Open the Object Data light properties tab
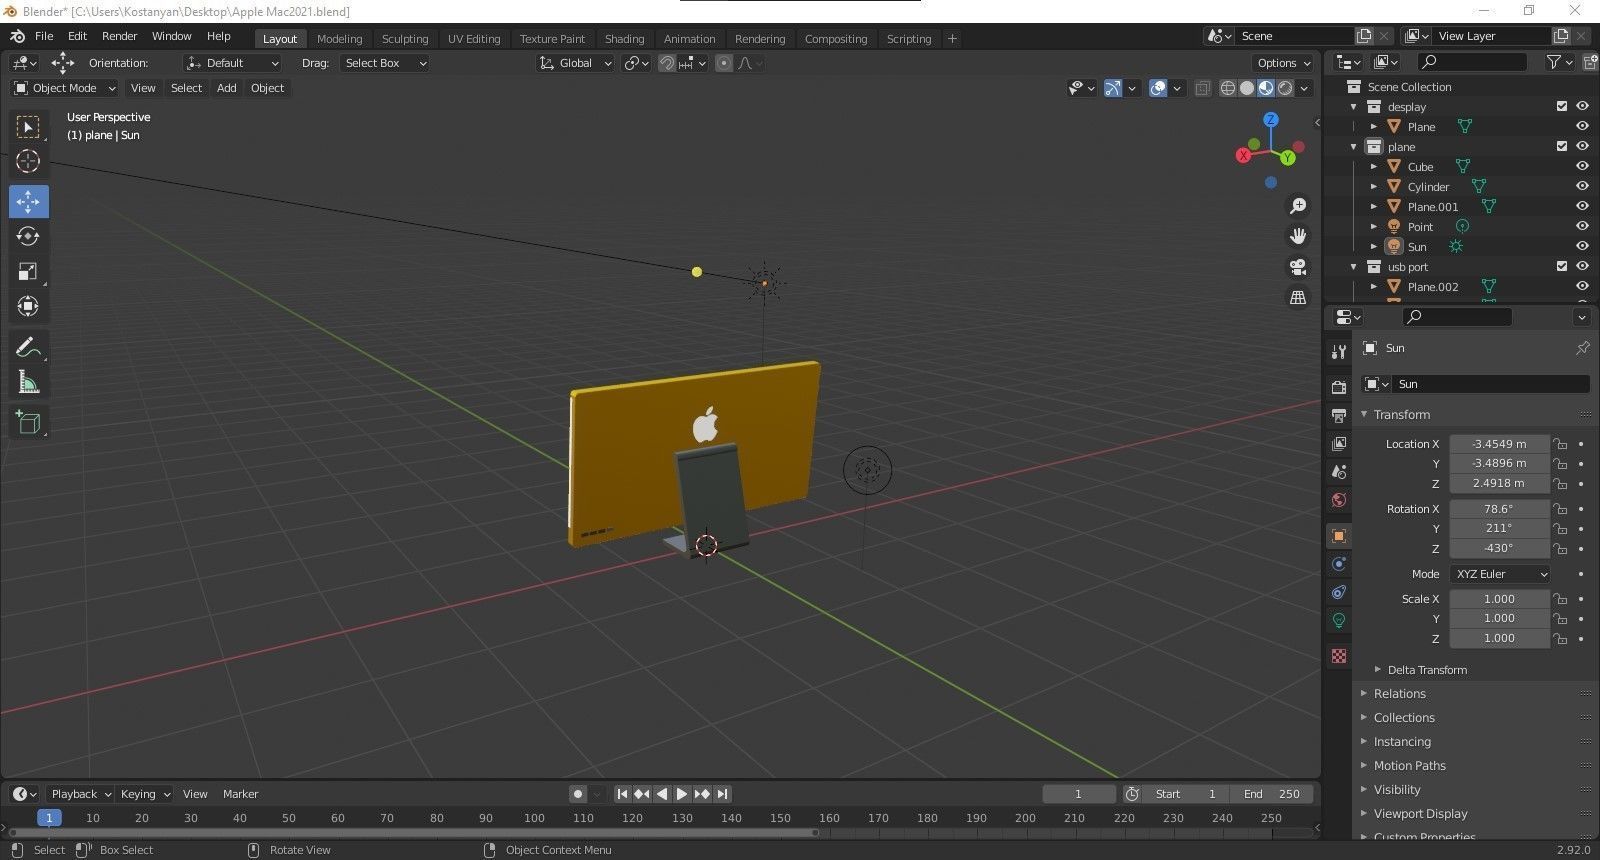The image size is (1600, 860). point(1339,620)
